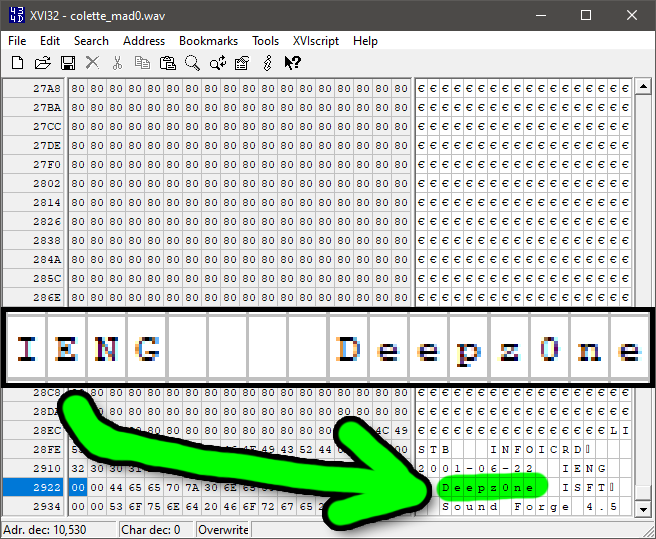The height and width of the screenshot is (539, 656).
Task: Select address row 284A
Action: [33, 259]
